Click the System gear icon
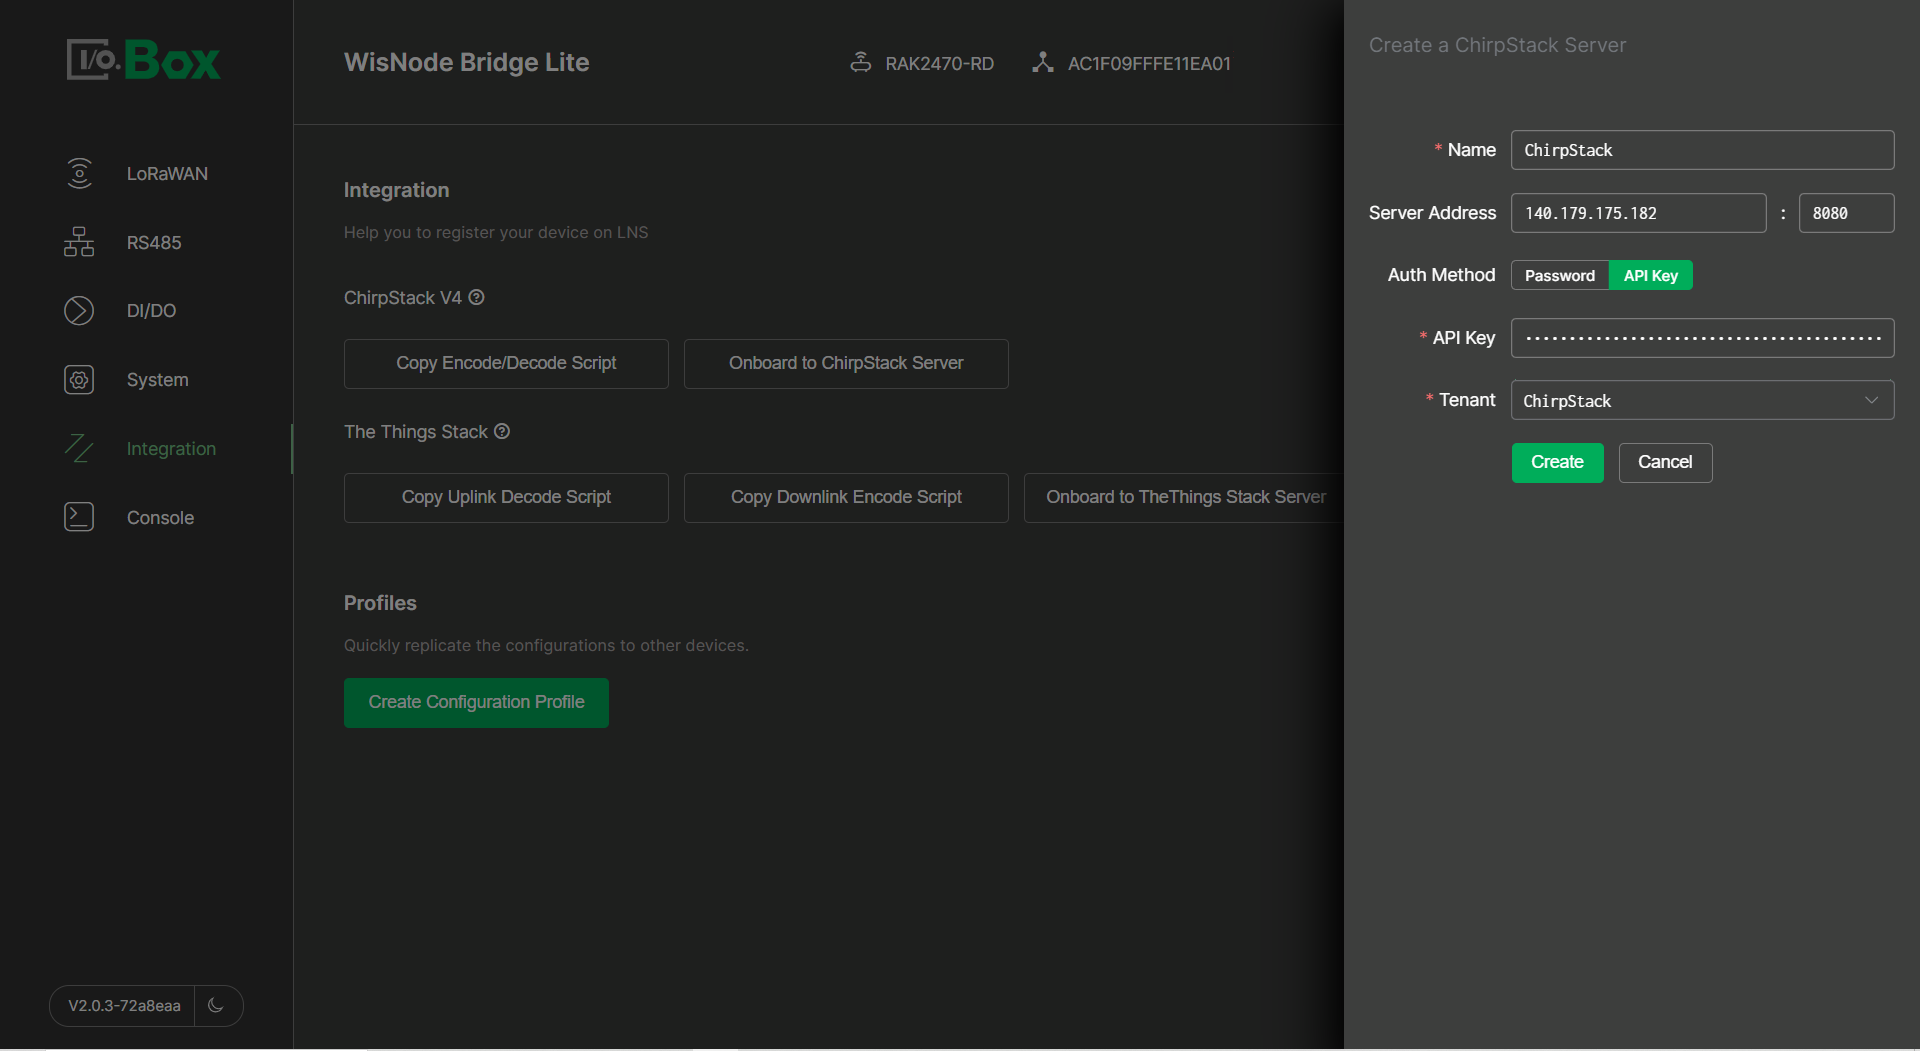 tap(79, 380)
